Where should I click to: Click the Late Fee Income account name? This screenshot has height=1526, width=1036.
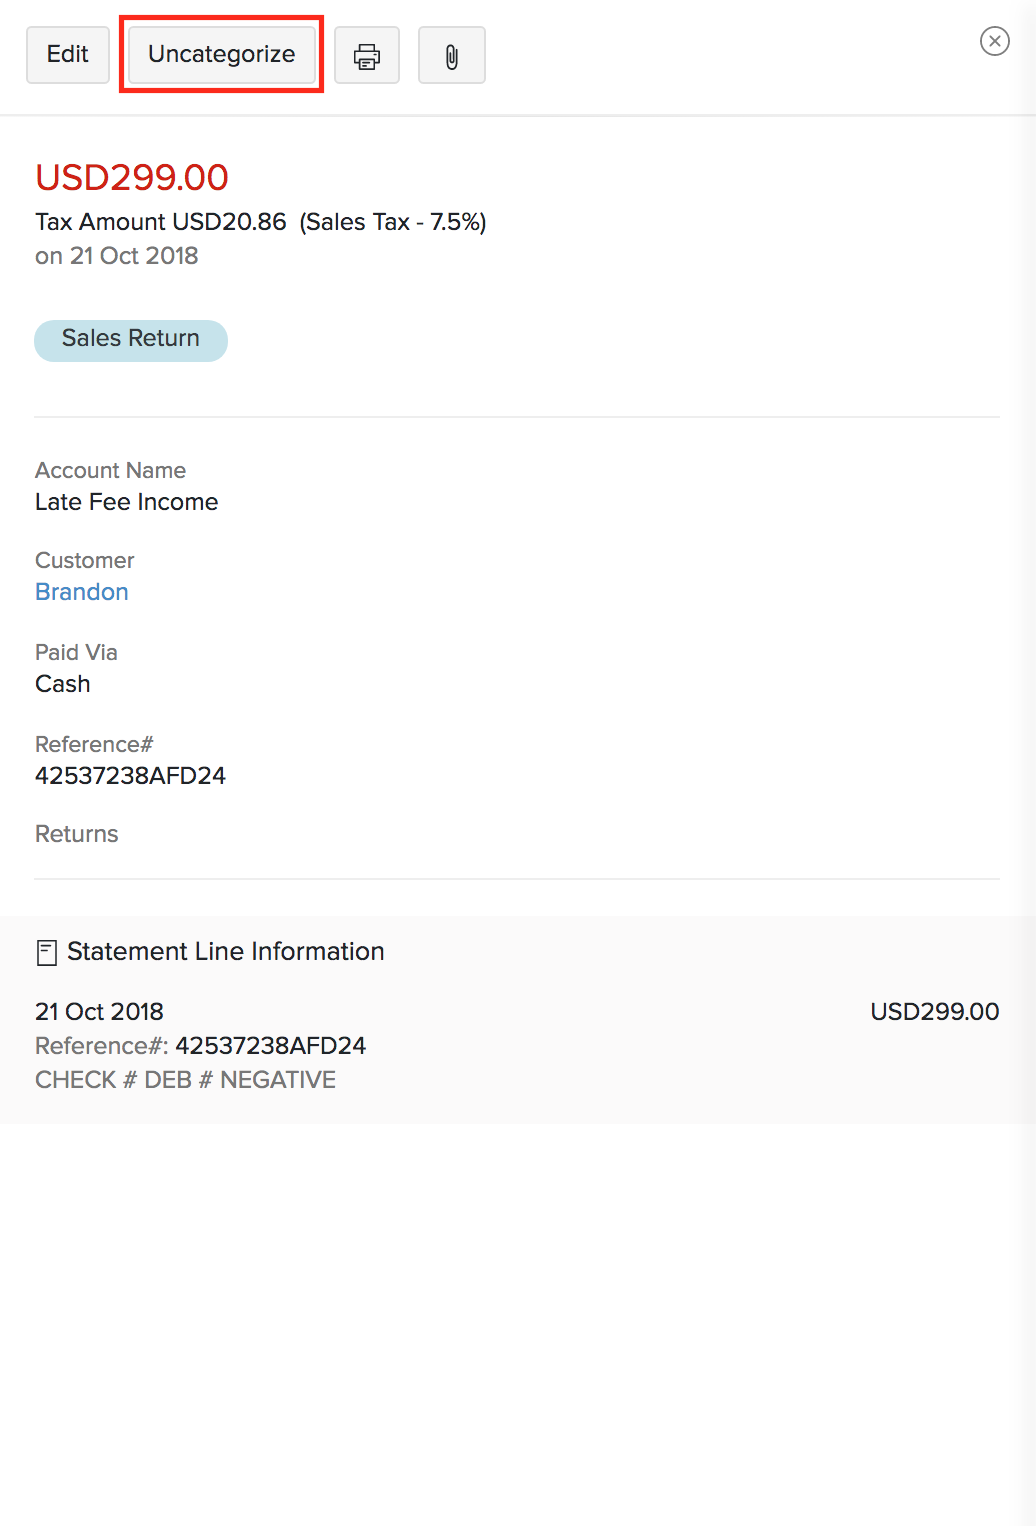(x=127, y=502)
